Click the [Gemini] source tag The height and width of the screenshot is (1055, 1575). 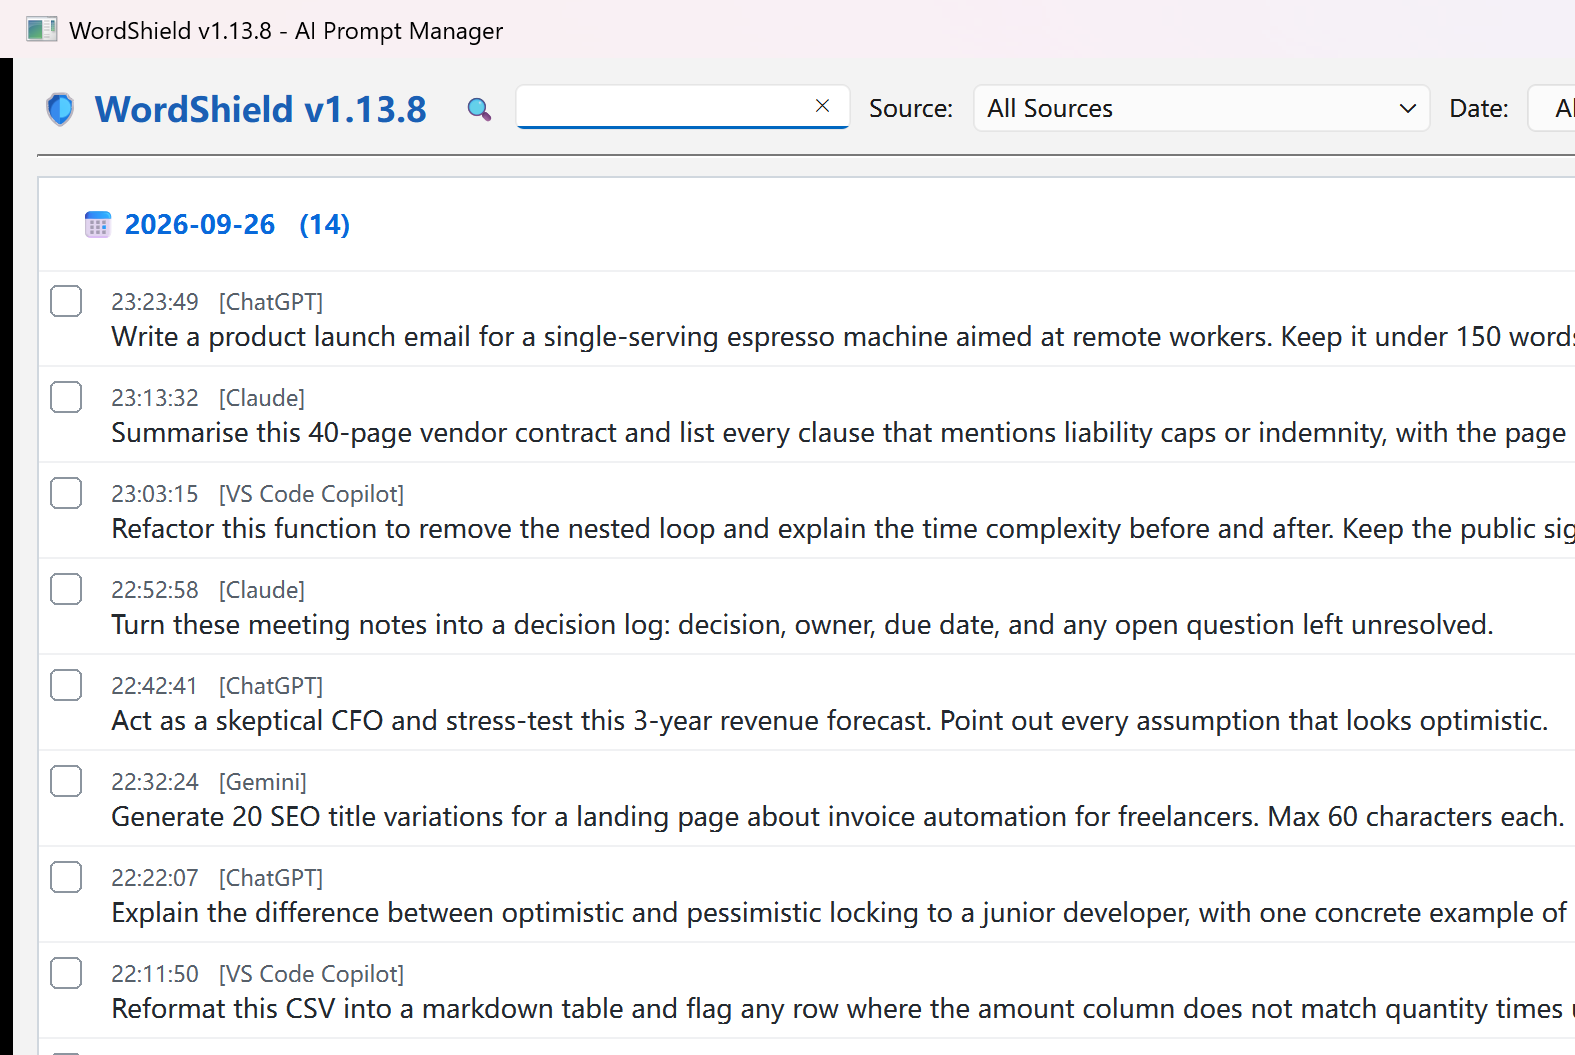[263, 782]
